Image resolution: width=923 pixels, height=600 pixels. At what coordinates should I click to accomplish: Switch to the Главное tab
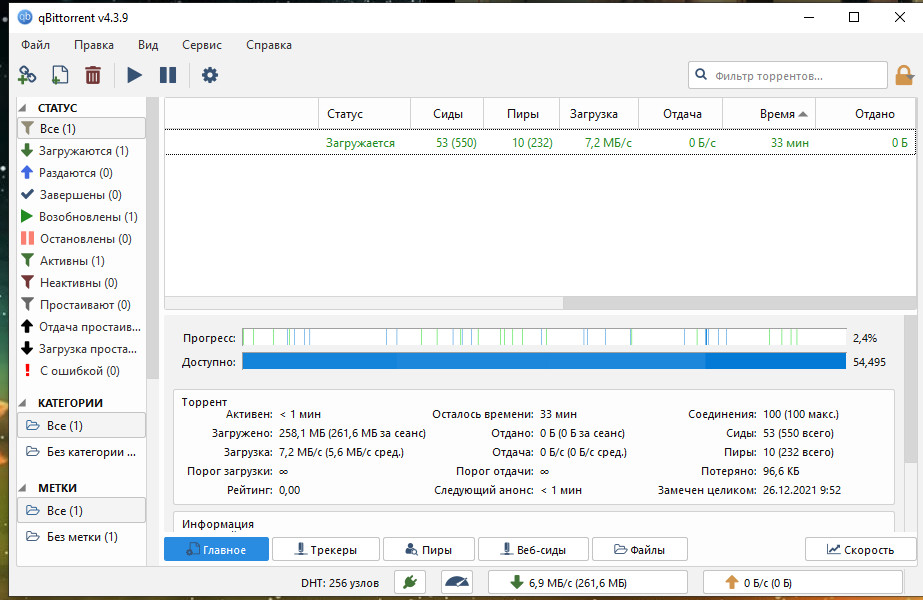pyautogui.click(x=216, y=549)
